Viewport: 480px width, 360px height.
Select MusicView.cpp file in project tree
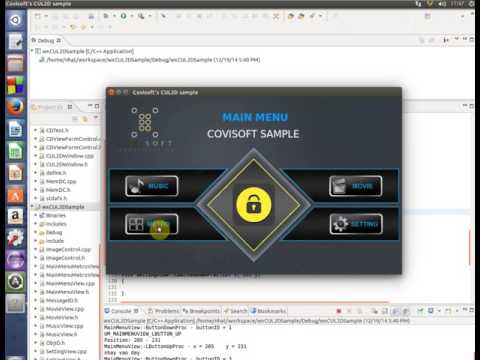pyautogui.click(x=64, y=326)
